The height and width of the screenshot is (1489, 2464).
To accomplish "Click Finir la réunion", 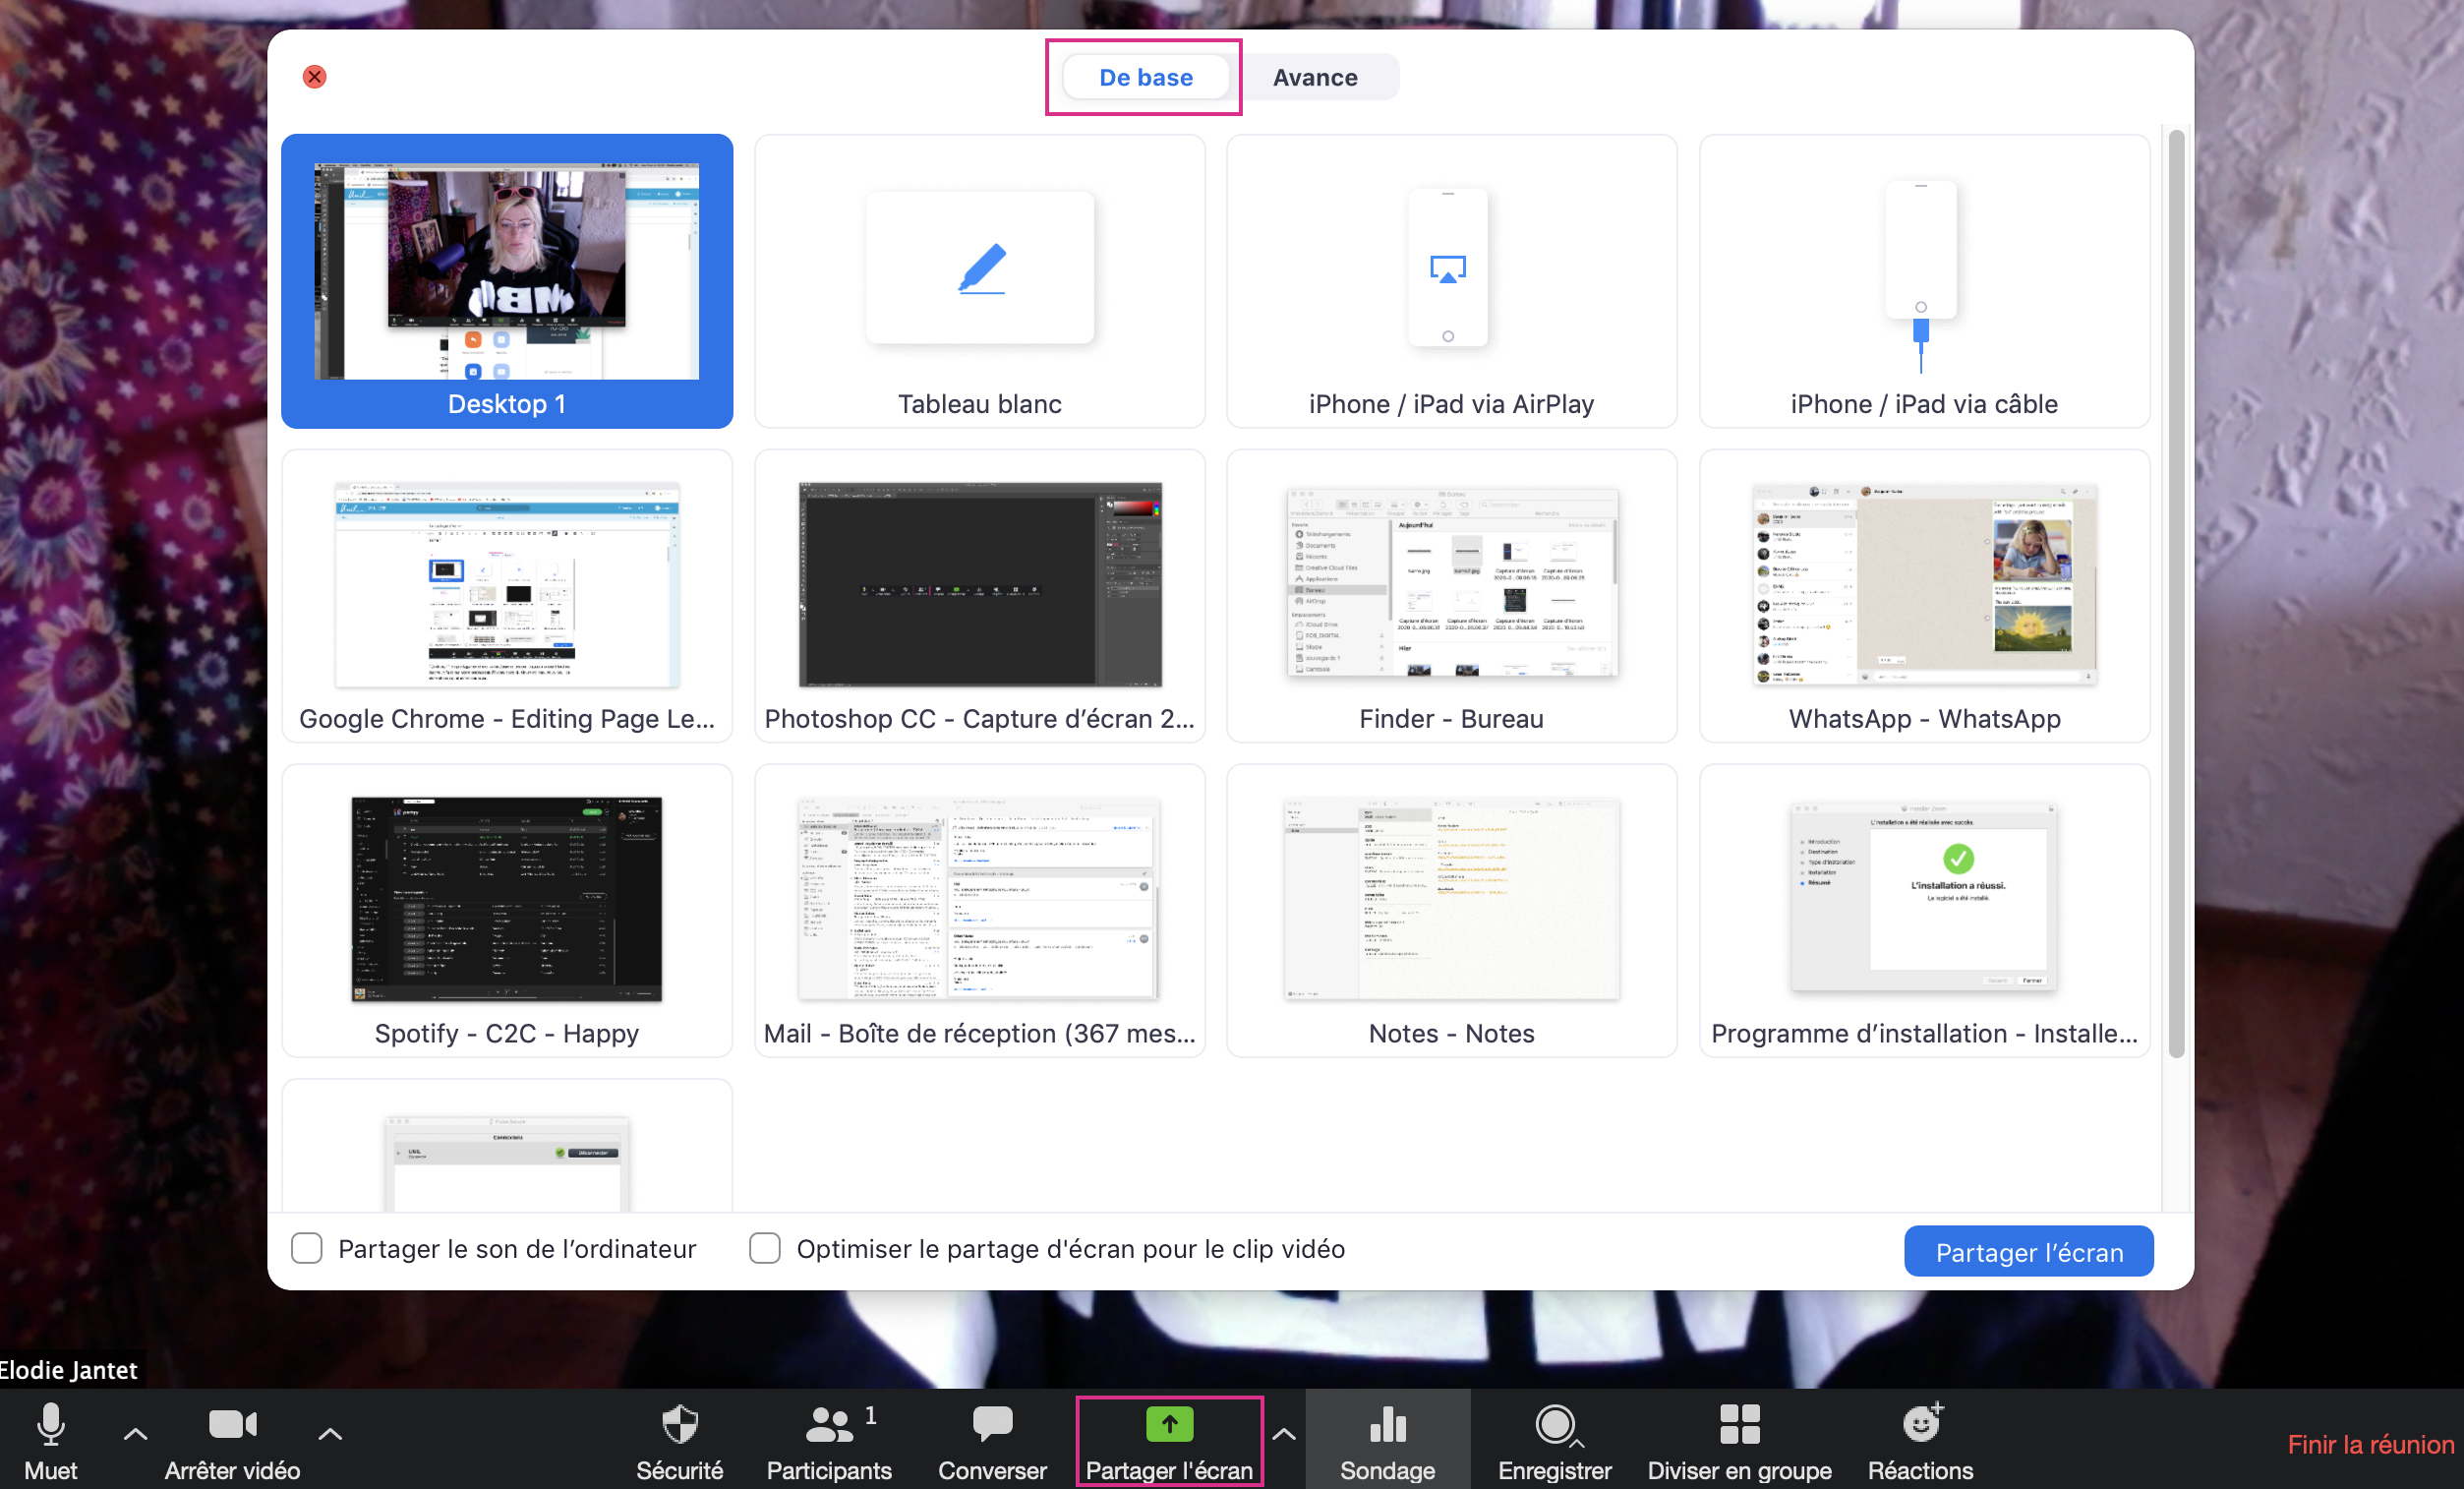I will point(2370,1444).
